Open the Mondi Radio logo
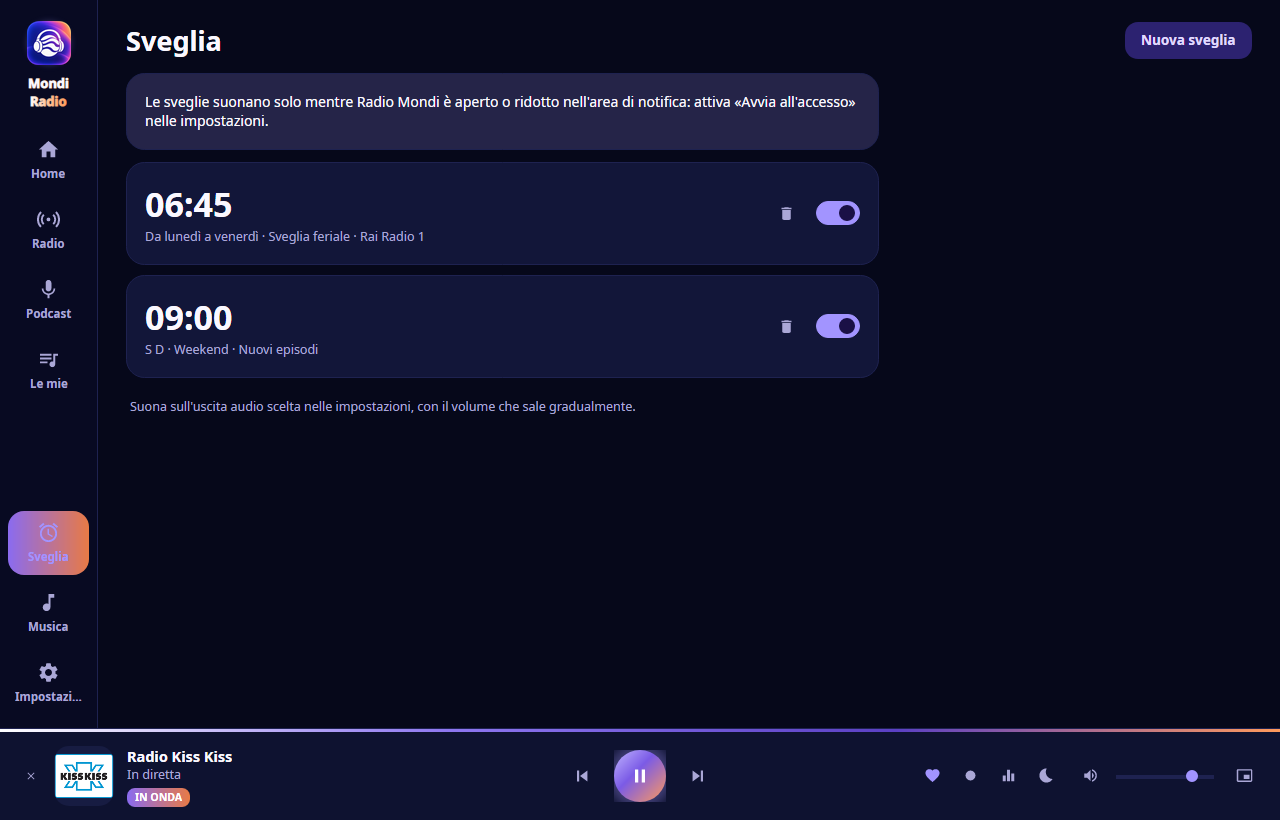The image size is (1280, 820). point(48,43)
